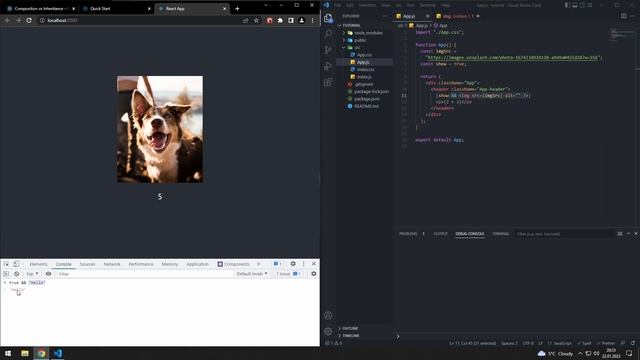Open console settings gear on the filter row
The width and height of the screenshot is (640, 360).
(x=313, y=274)
